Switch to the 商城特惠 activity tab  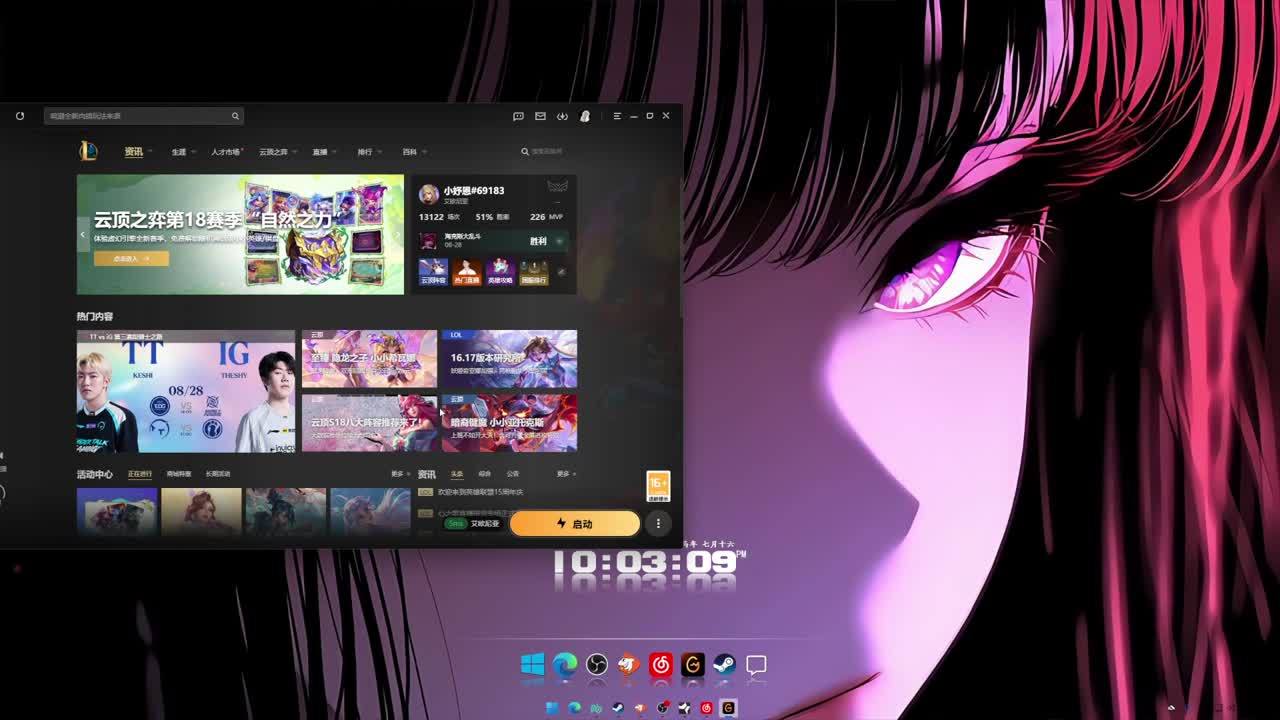[x=179, y=474]
